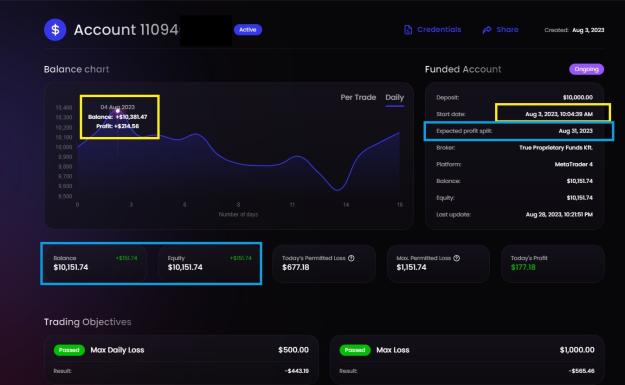This screenshot has height=385, width=625.
Task: Switch the chart to Per Trade
Action: tap(358, 97)
